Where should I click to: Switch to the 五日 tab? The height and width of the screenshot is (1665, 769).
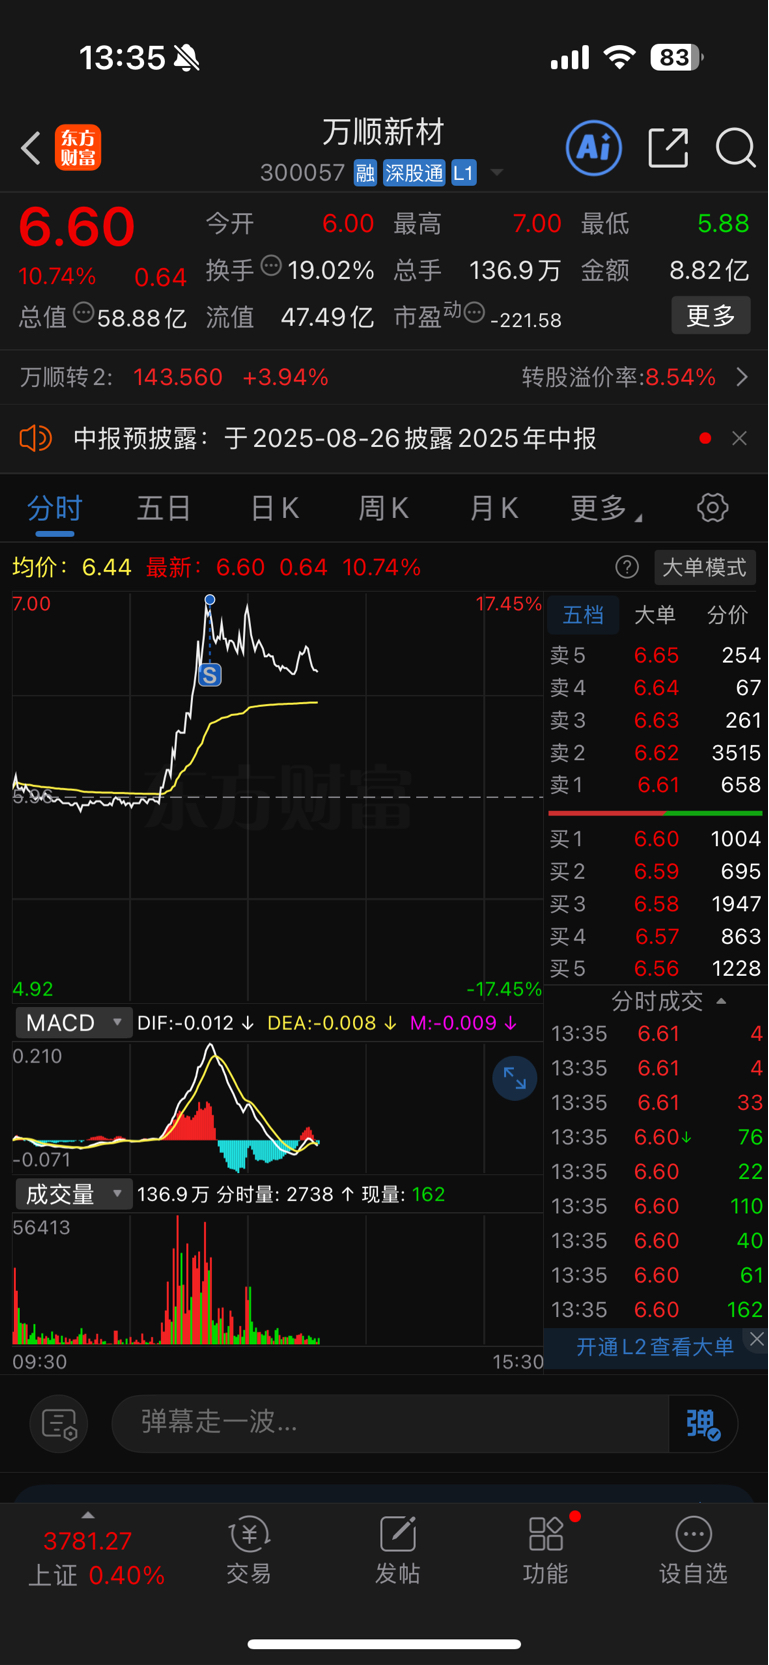[x=164, y=508]
